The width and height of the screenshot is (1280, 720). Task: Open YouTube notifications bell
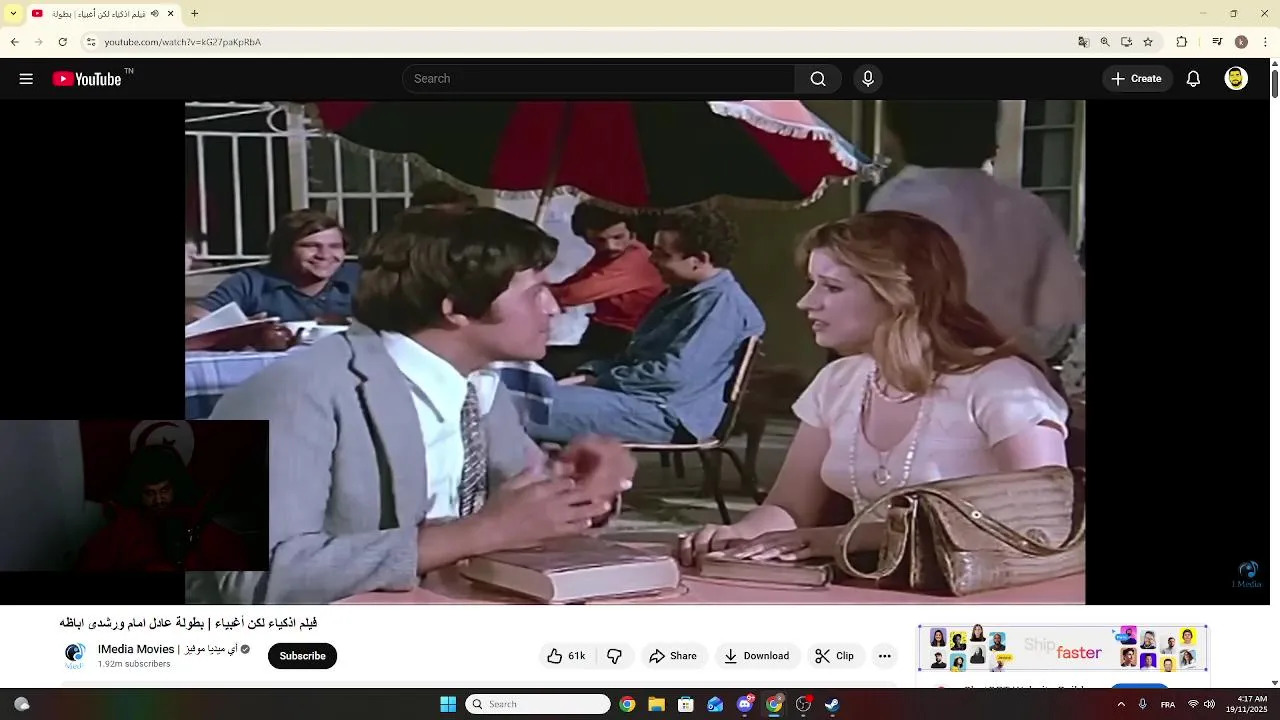click(1193, 79)
